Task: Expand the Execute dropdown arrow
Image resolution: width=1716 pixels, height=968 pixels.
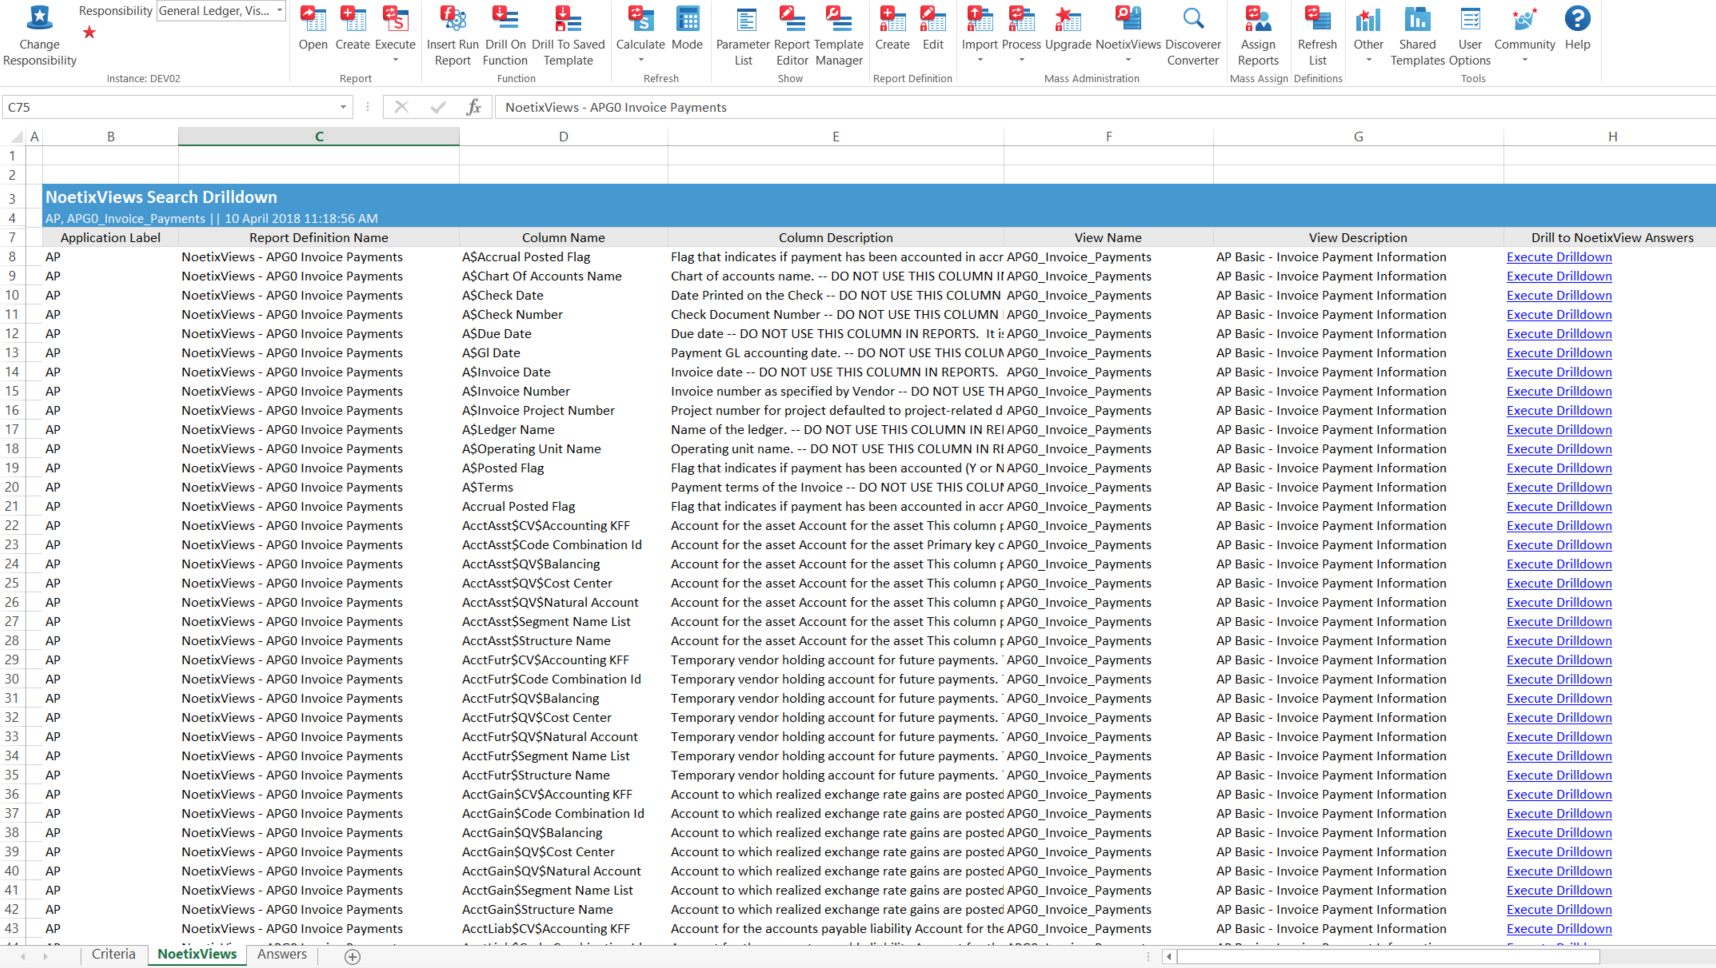Action: pyautogui.click(x=395, y=61)
